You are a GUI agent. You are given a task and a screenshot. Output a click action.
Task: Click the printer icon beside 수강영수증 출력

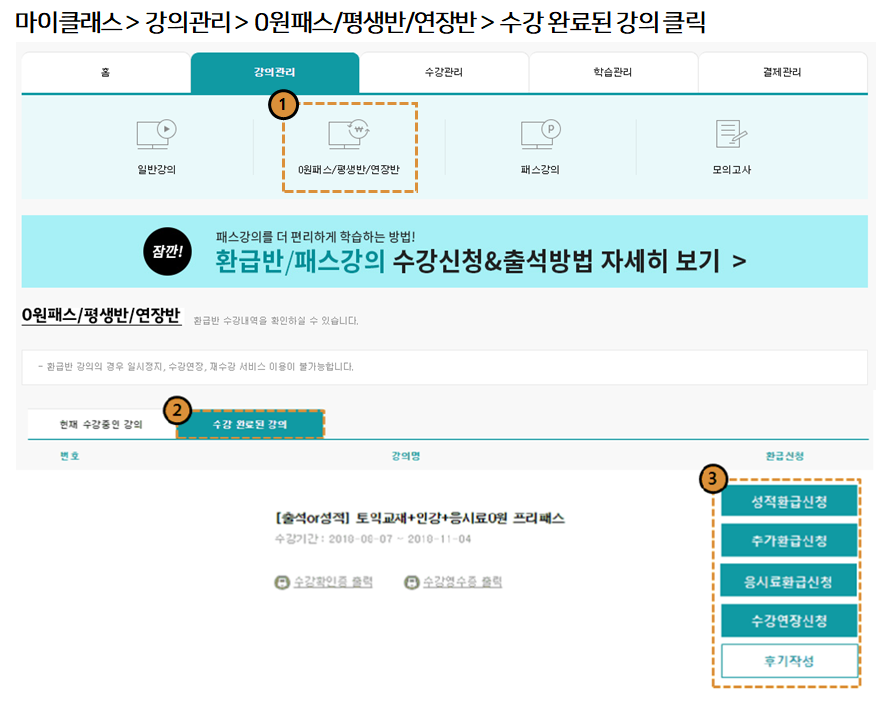point(411,582)
